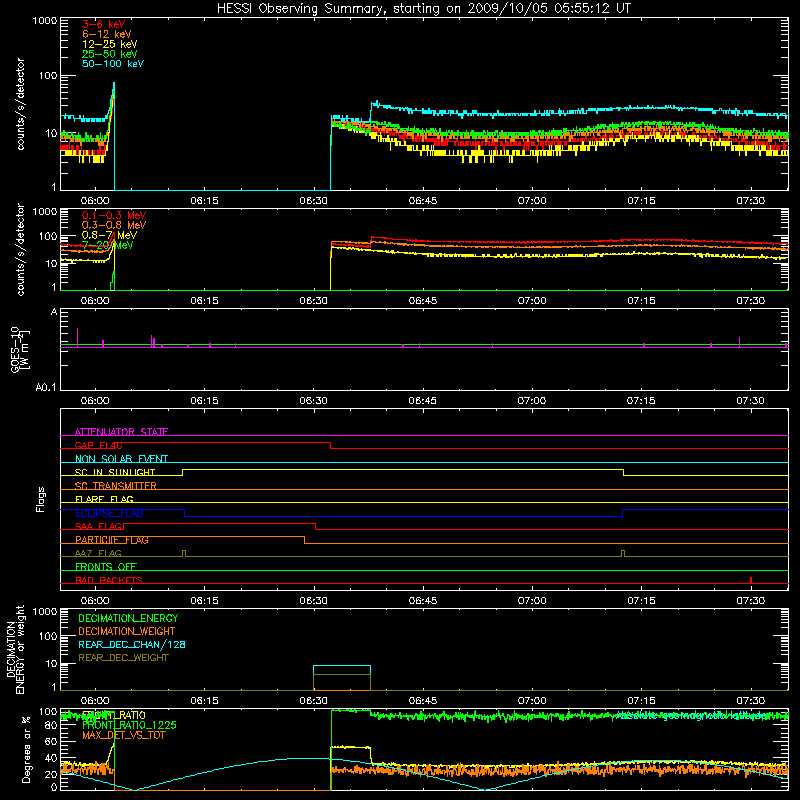Screen dimensions: 800x800
Task: Click 06:15 tick under the GOES-10 panel
Action: 204,401
